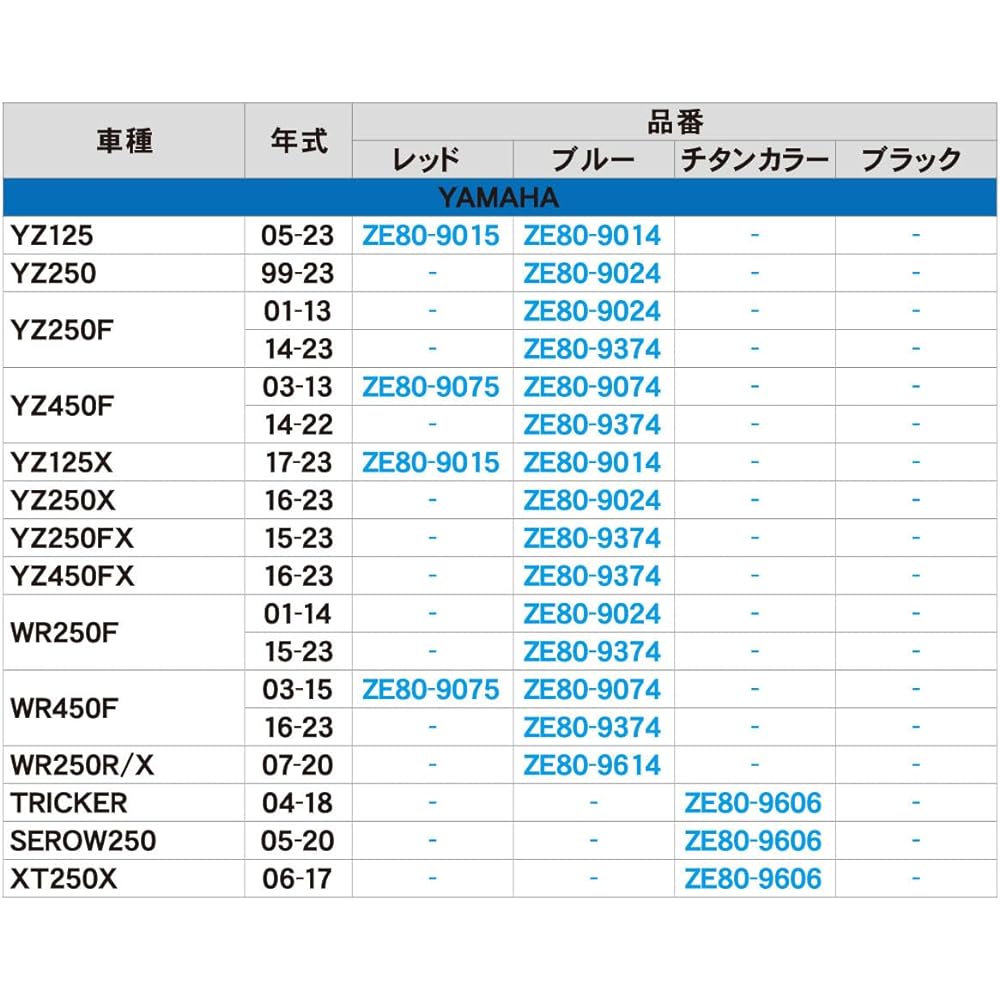Click the 03-13 year cell

(298, 387)
